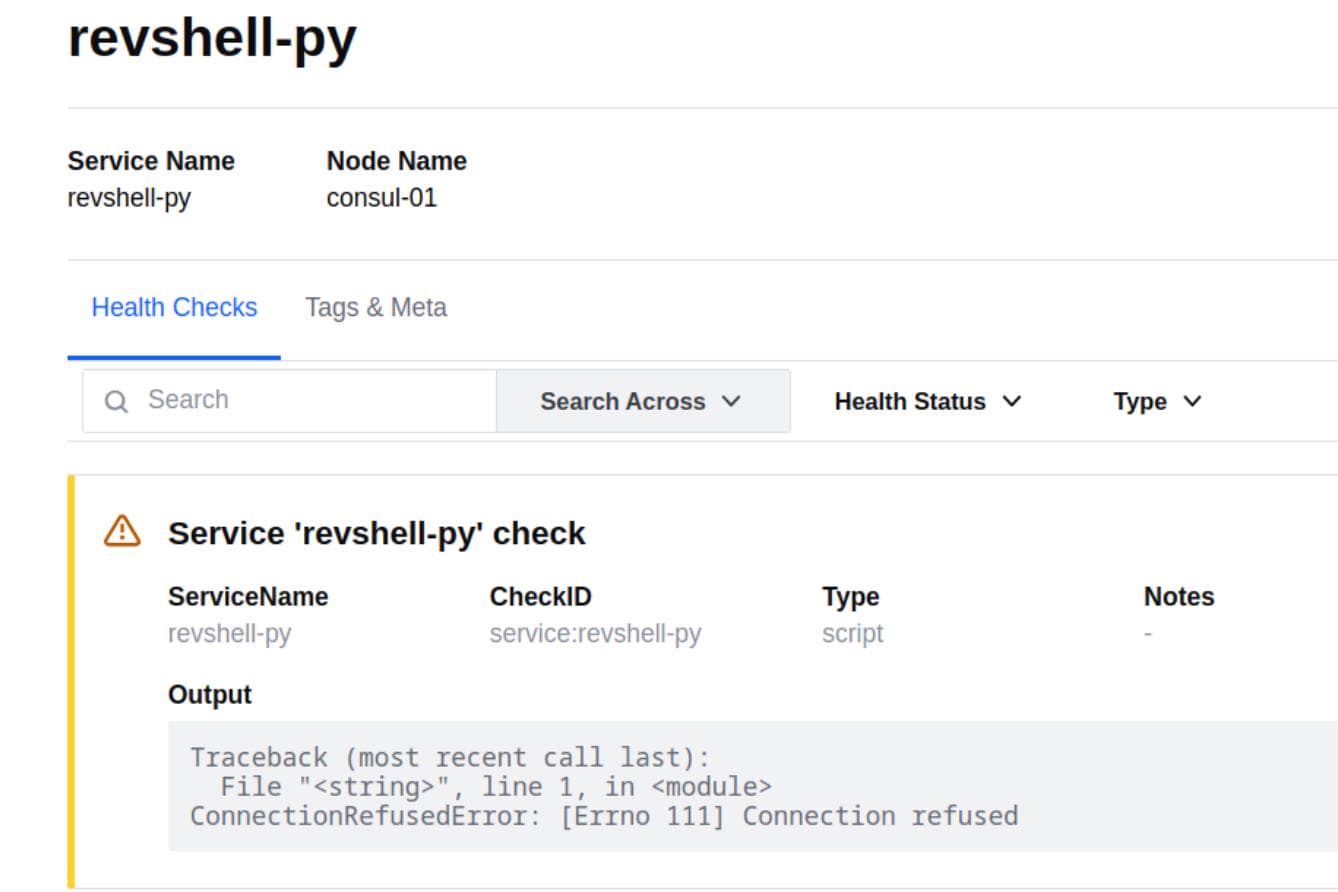Image resolution: width=1338 pixels, height=892 pixels.
Task: Click the Type filter chevron arrow
Action: click(x=1192, y=401)
